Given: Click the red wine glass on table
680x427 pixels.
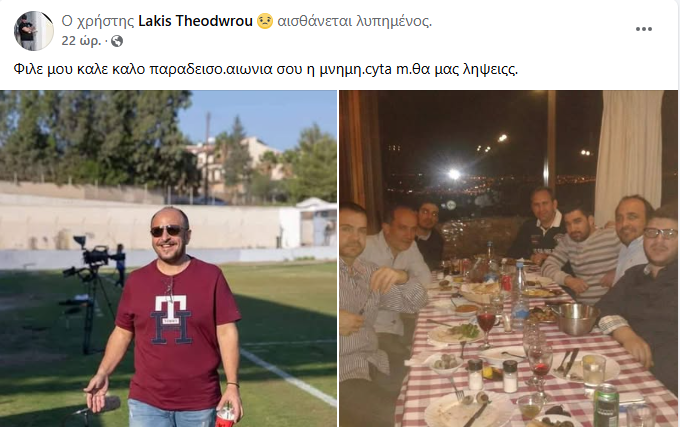Looking at the screenshot, I should 486,326.
